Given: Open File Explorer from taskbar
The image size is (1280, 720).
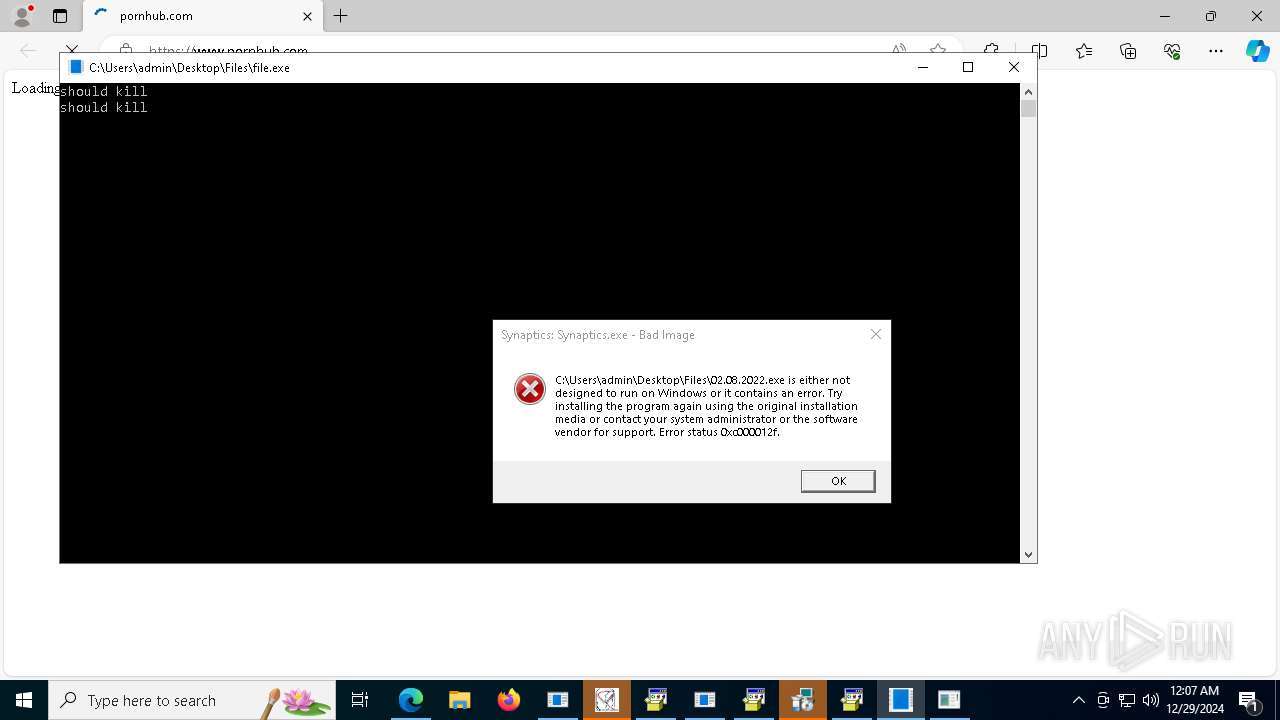Looking at the screenshot, I should pyautogui.click(x=460, y=700).
